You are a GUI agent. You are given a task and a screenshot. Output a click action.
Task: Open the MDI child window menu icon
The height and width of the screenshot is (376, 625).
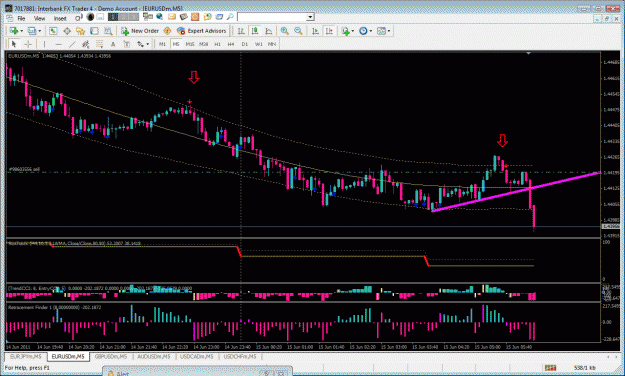10,18
